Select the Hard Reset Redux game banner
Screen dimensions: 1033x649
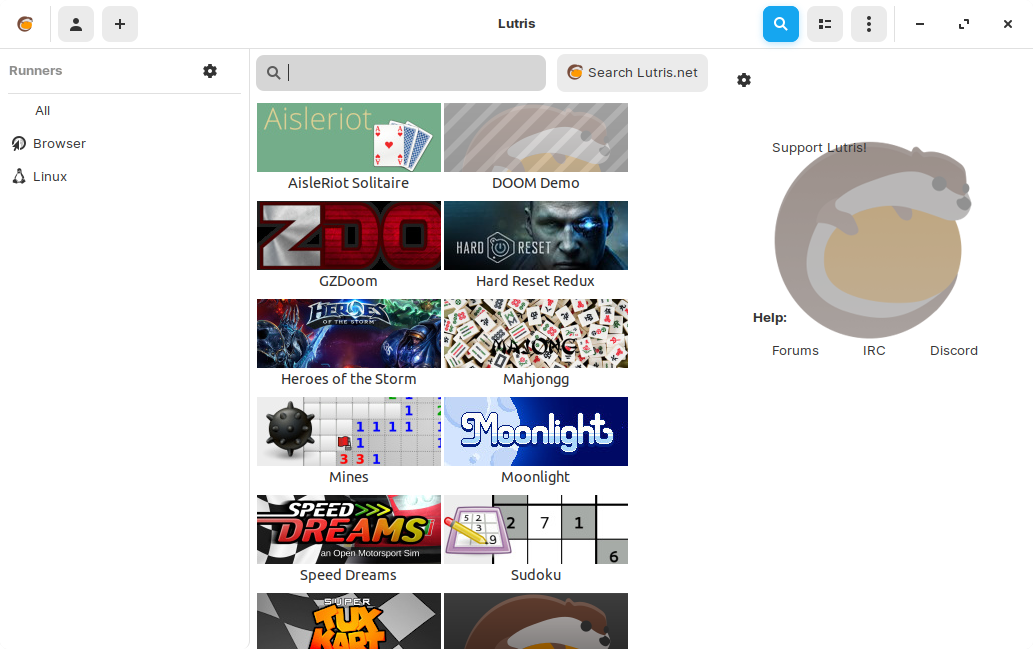coord(535,236)
